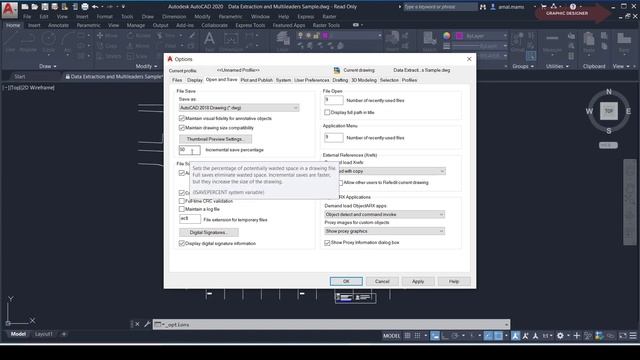Expand the Utilities panel flyout
The width and height of the screenshot is (640, 360).
557,66
